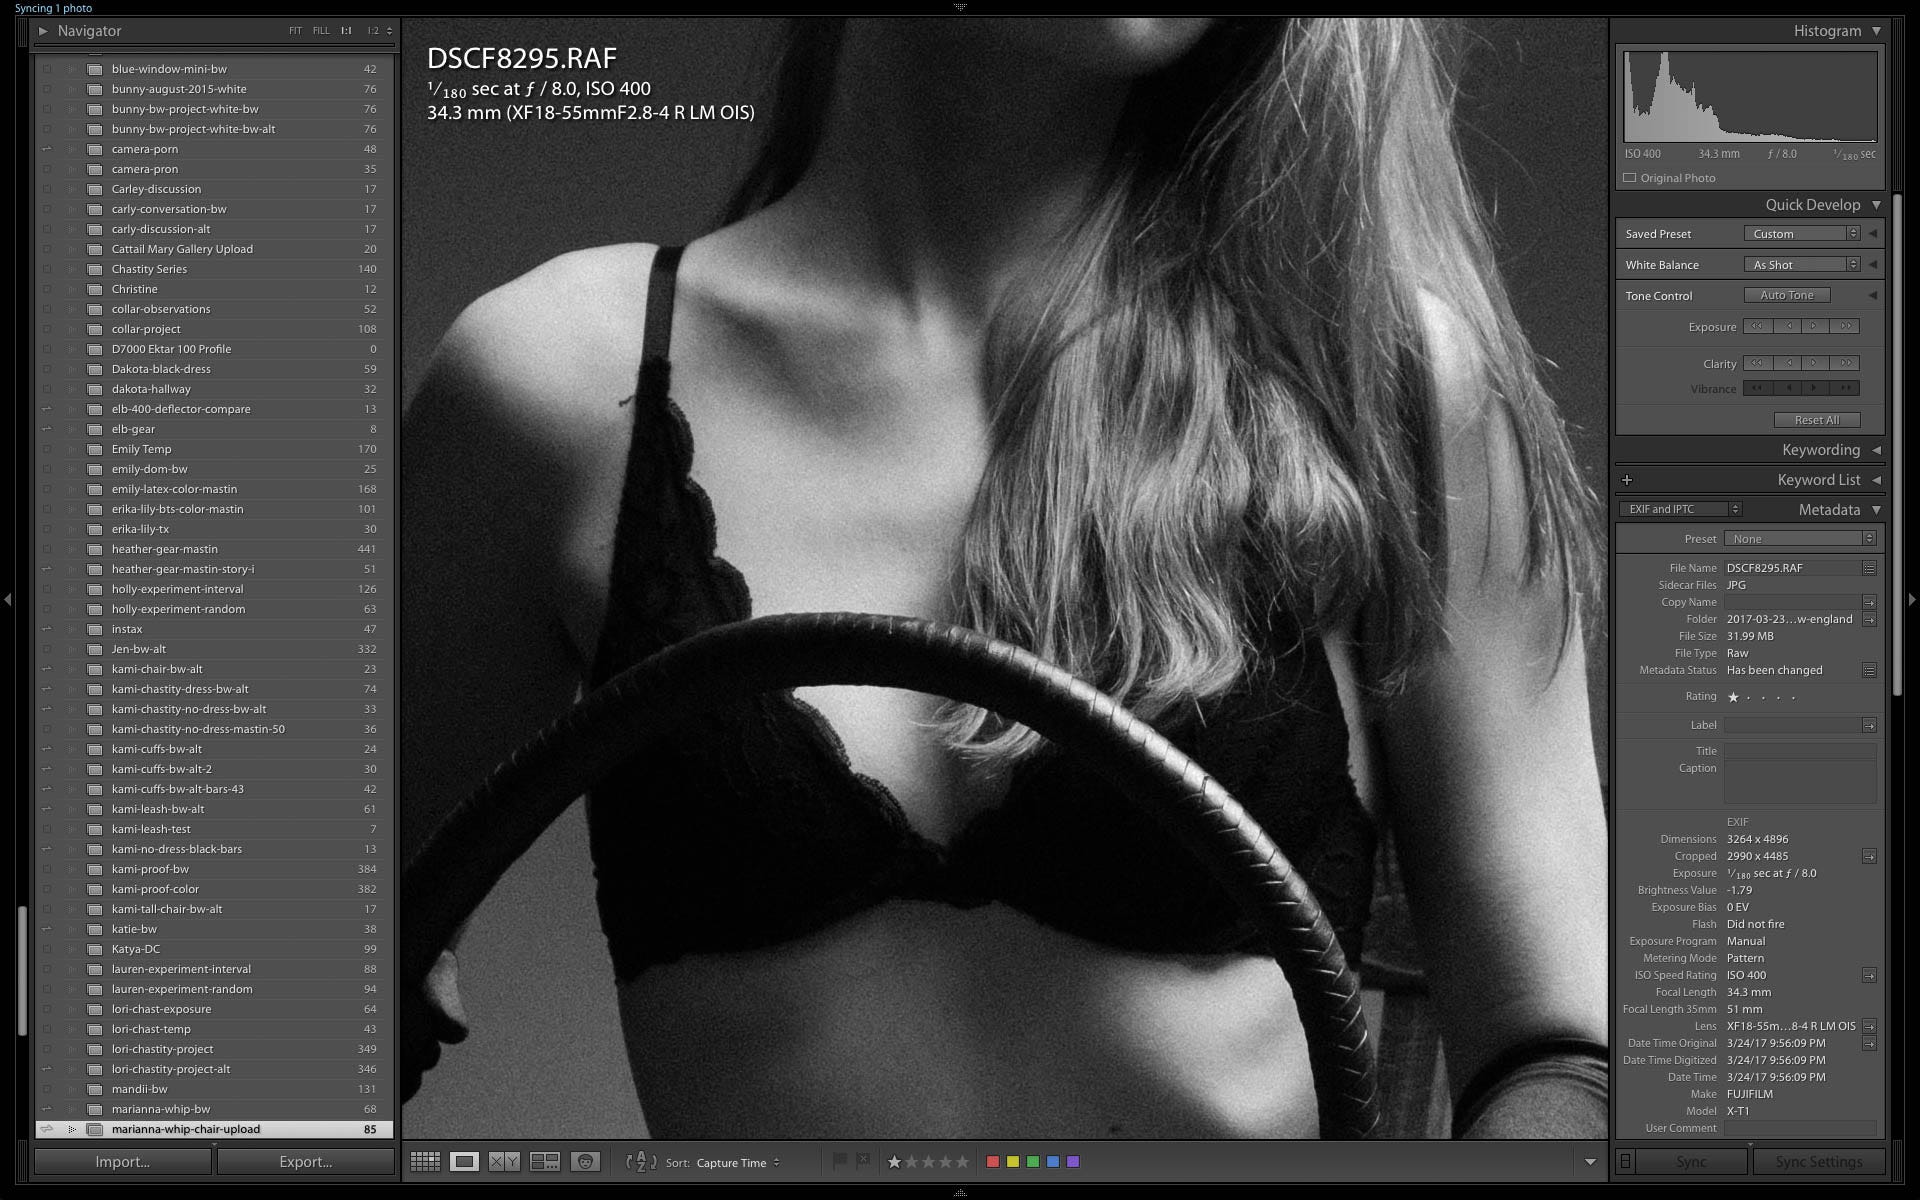1920x1200 pixels.
Task: Click Folder go-to arrow icon in Metadata
Action: [x=1869, y=619]
